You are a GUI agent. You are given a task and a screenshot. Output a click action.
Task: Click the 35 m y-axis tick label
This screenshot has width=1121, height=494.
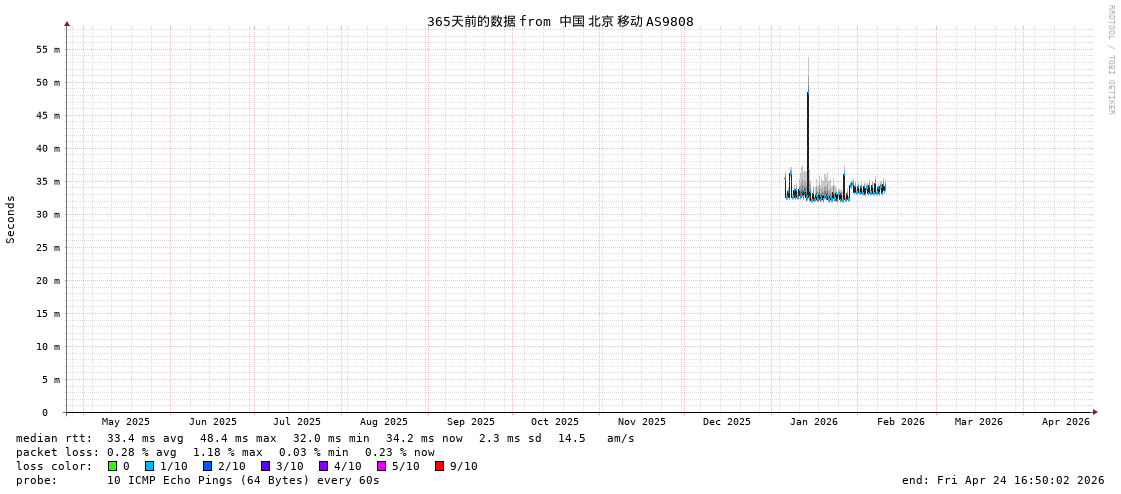(49, 182)
